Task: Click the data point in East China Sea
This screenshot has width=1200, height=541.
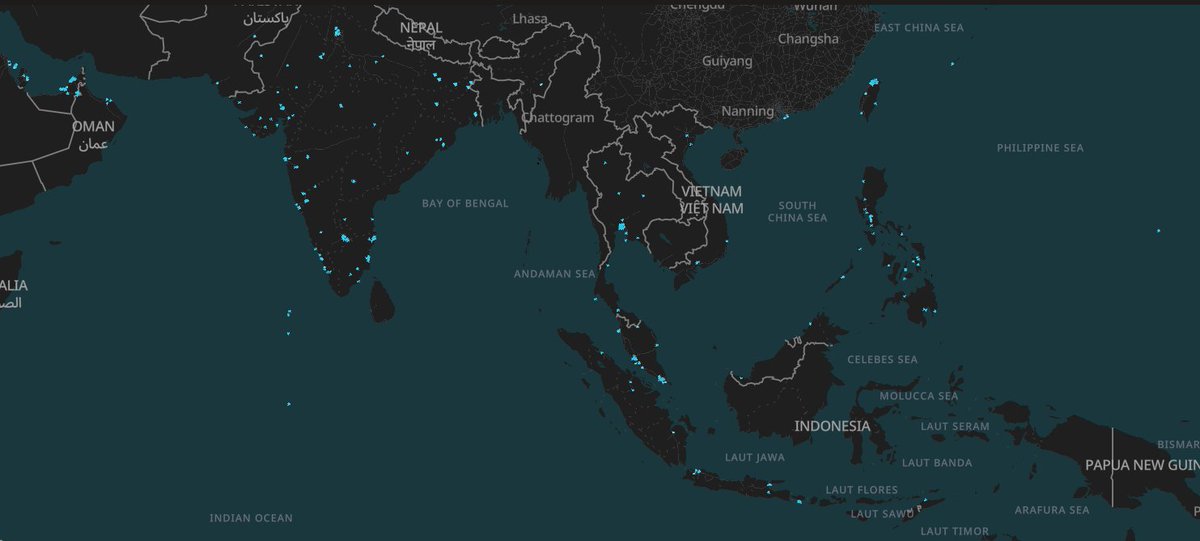Action: click(951, 64)
